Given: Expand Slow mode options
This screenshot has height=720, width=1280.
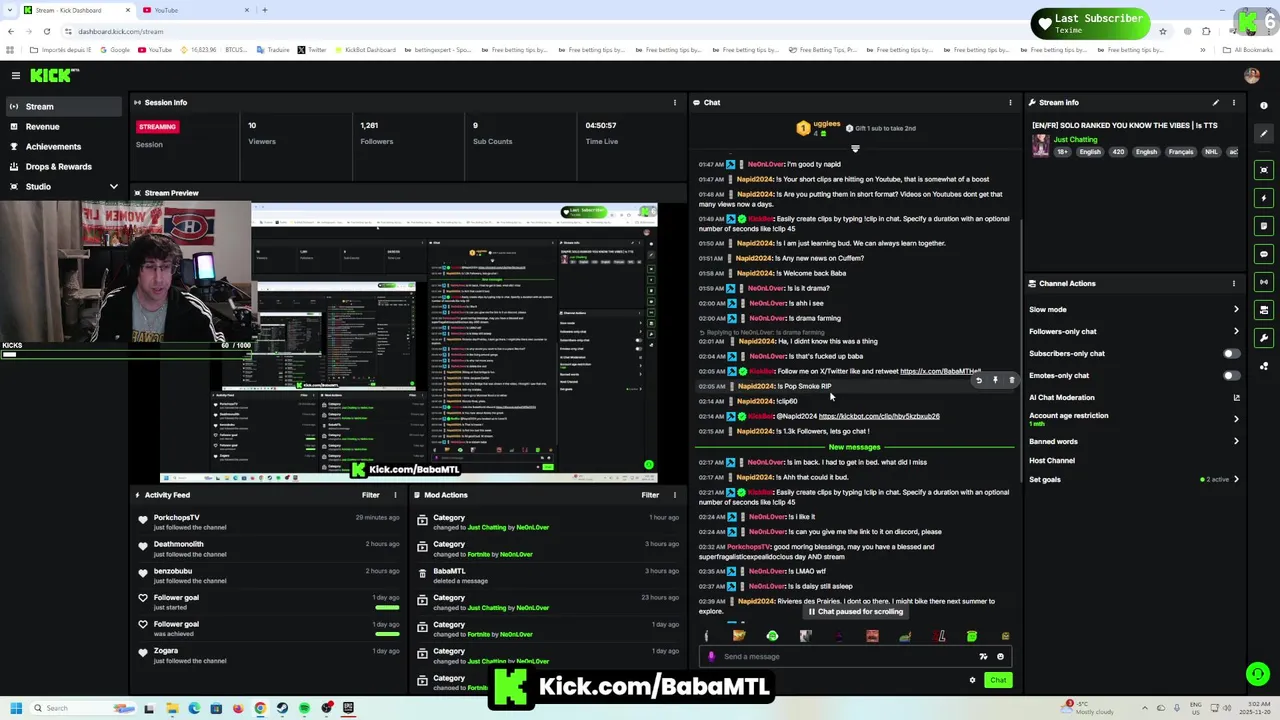Looking at the screenshot, I should (1236, 310).
